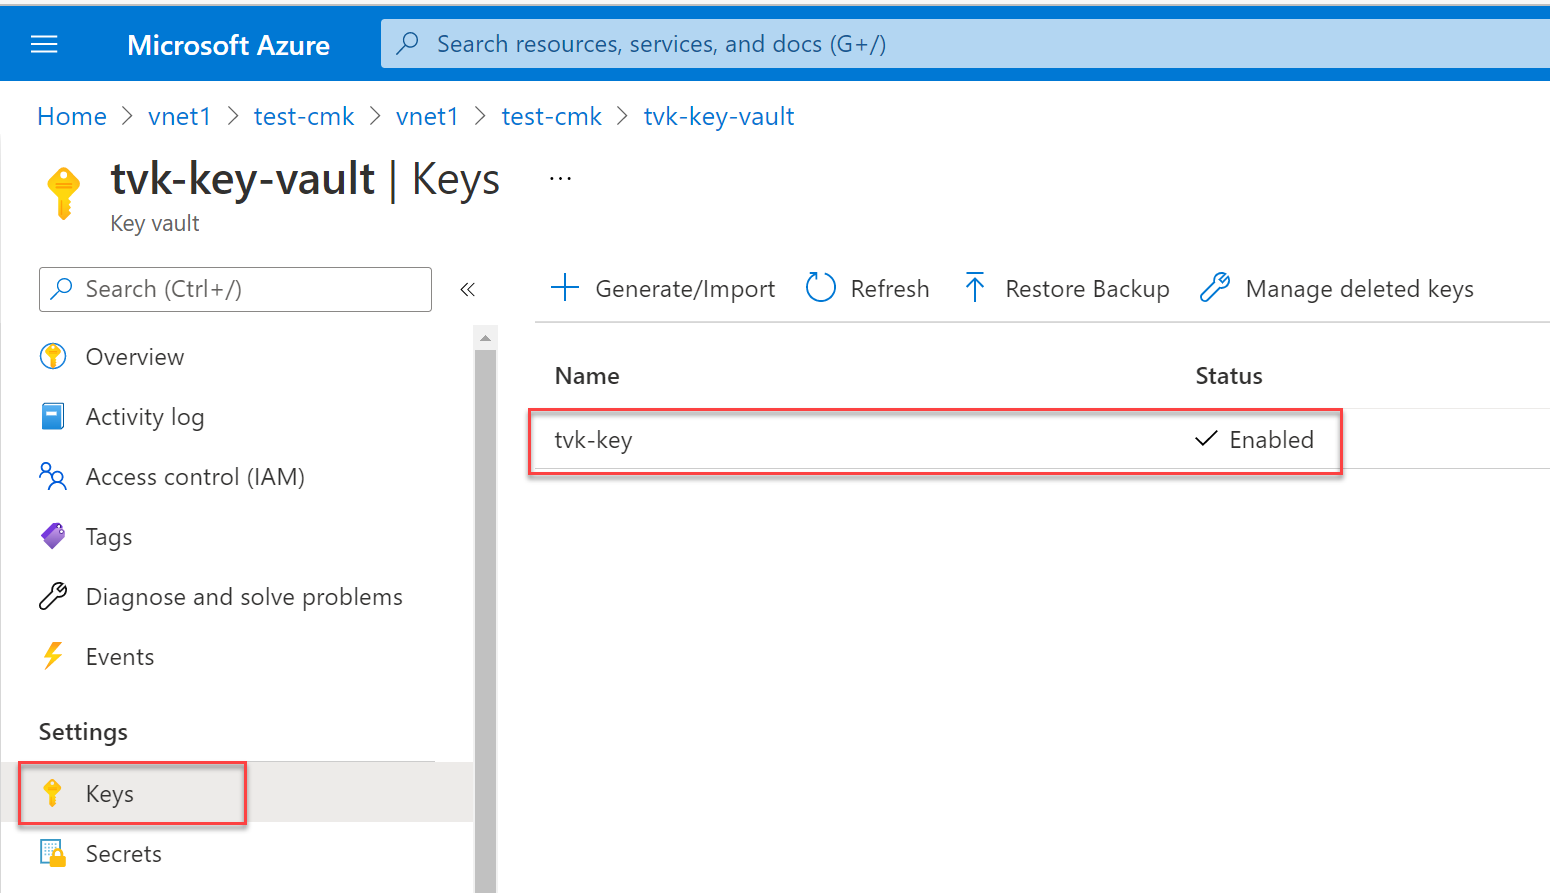Select Overview in the navigation menu
The image size is (1550, 893).
pos(134,356)
